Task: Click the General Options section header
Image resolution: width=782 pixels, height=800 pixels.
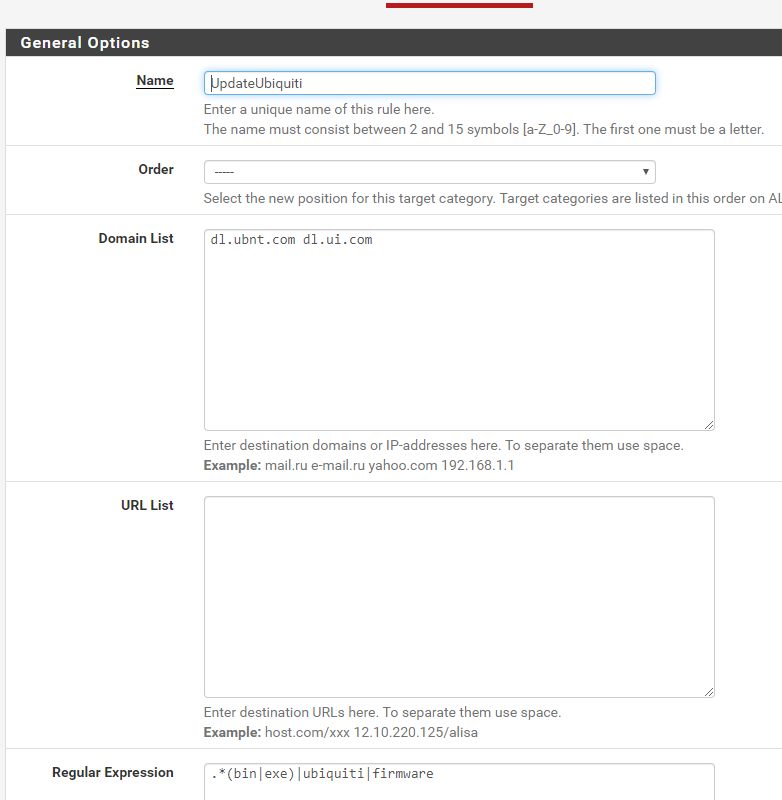Action: (x=394, y=42)
